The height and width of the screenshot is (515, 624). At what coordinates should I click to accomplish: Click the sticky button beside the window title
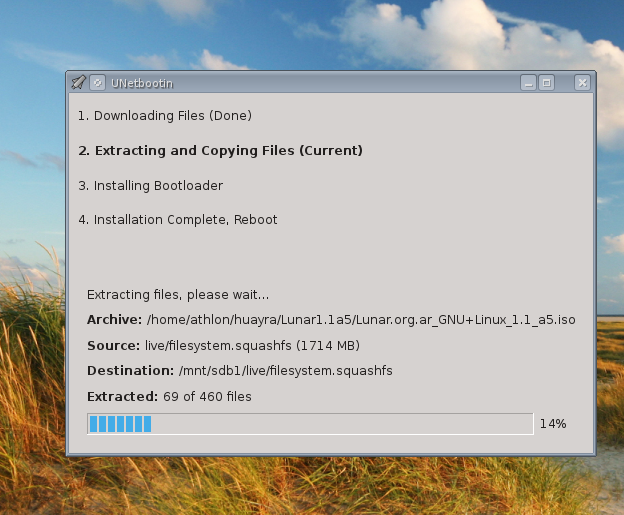coord(97,82)
